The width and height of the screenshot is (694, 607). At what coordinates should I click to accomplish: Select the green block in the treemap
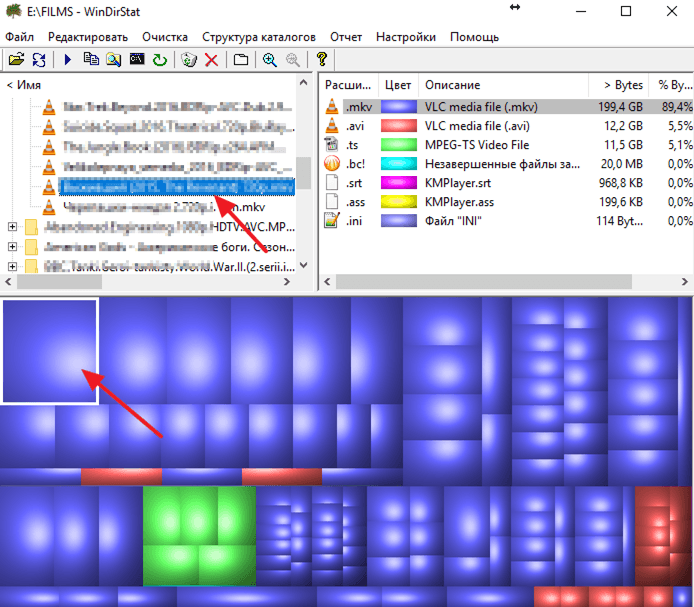pos(199,531)
